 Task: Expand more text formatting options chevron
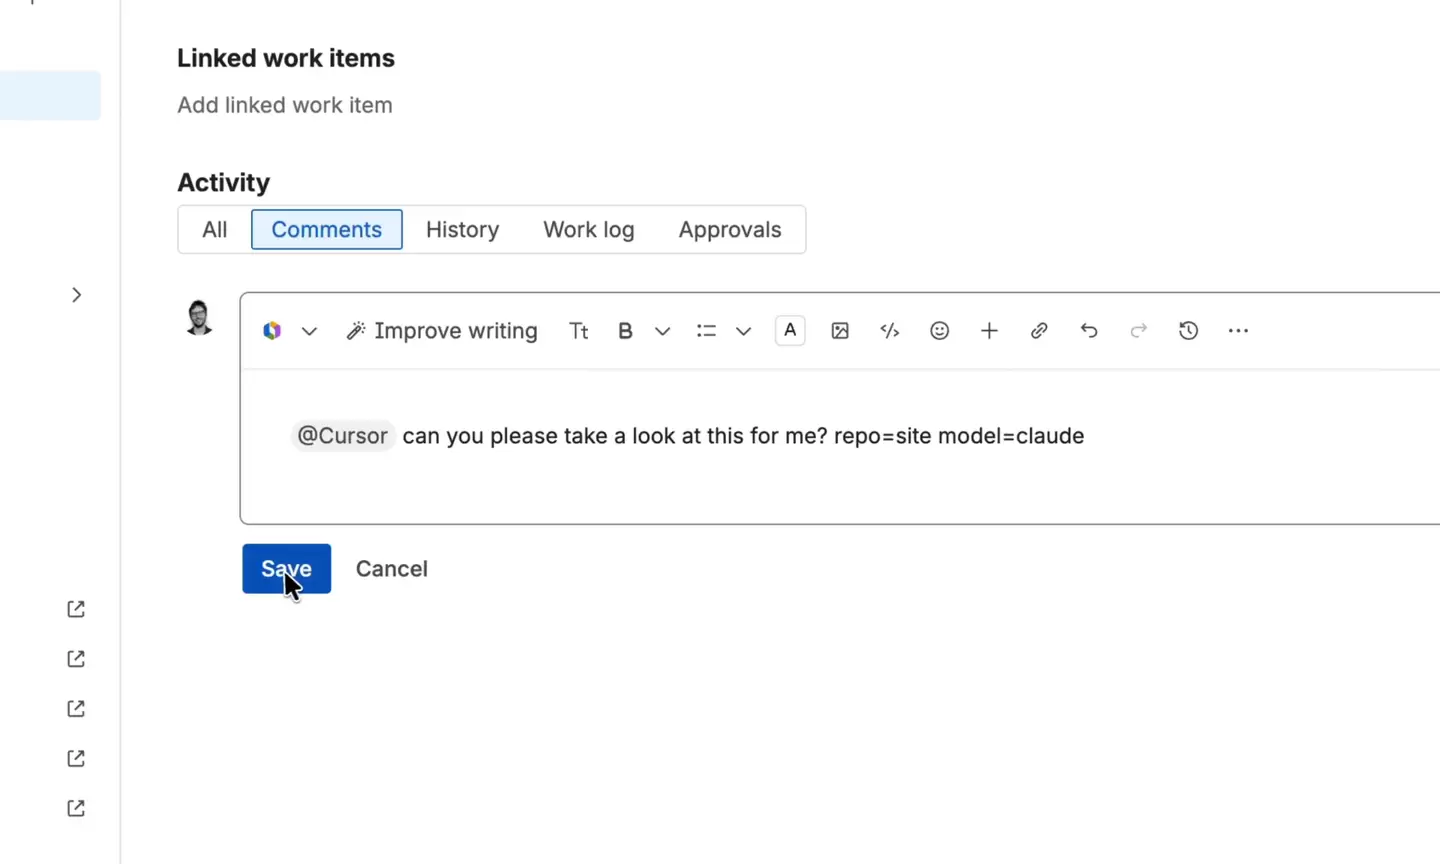[x=662, y=331]
